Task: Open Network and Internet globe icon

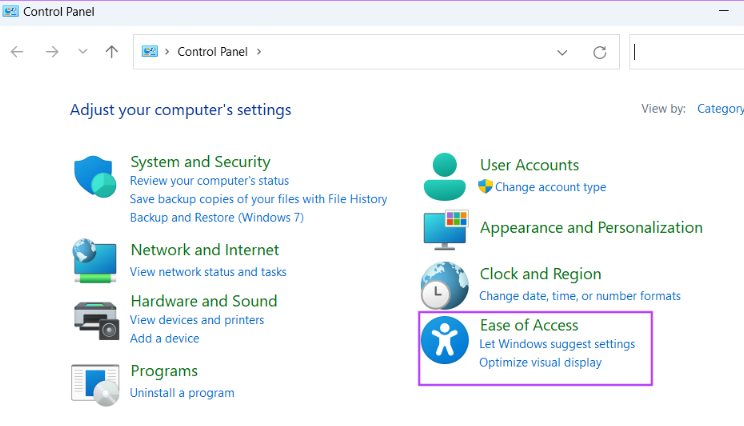Action: point(95,260)
